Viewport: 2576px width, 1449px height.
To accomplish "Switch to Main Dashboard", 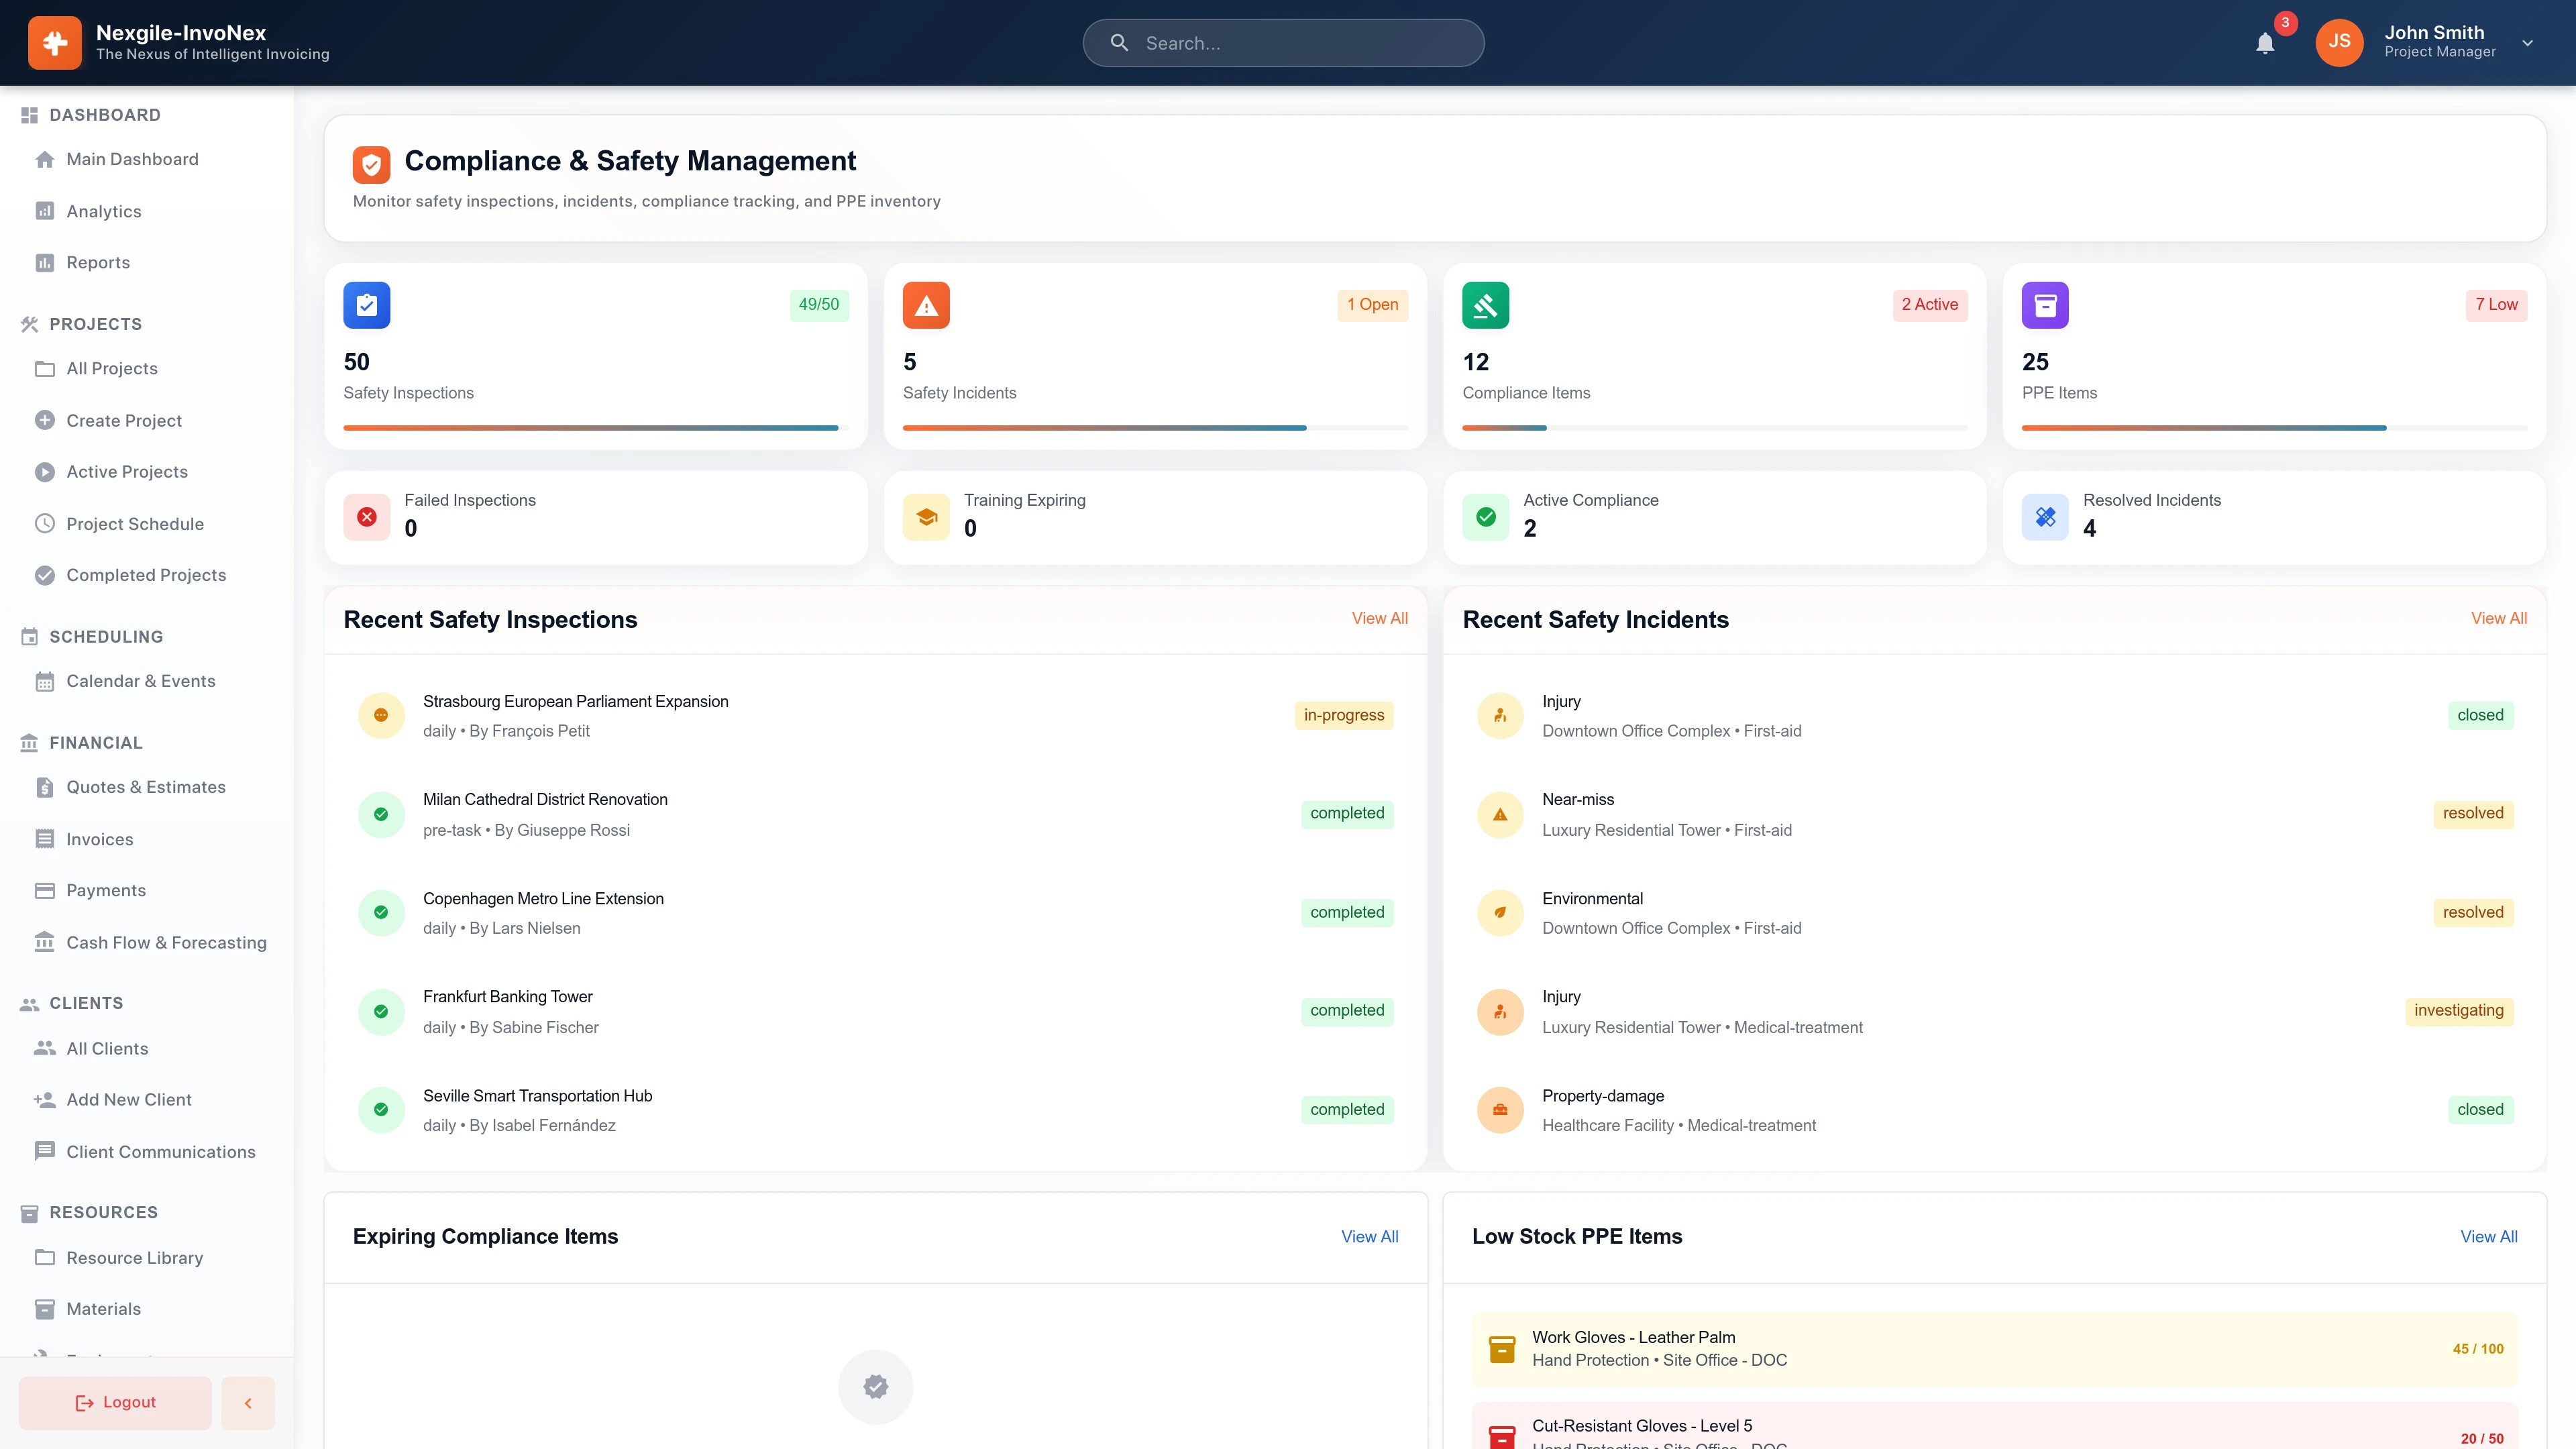I will tap(131, 159).
